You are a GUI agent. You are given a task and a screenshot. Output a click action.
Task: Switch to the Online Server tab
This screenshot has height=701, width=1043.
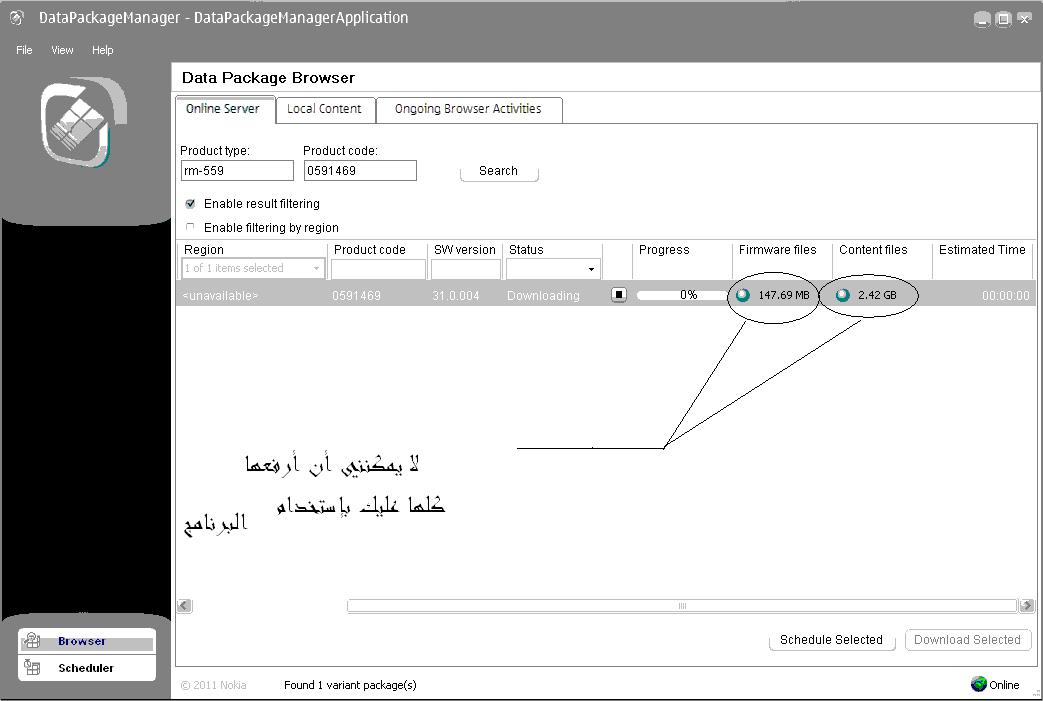pos(225,109)
